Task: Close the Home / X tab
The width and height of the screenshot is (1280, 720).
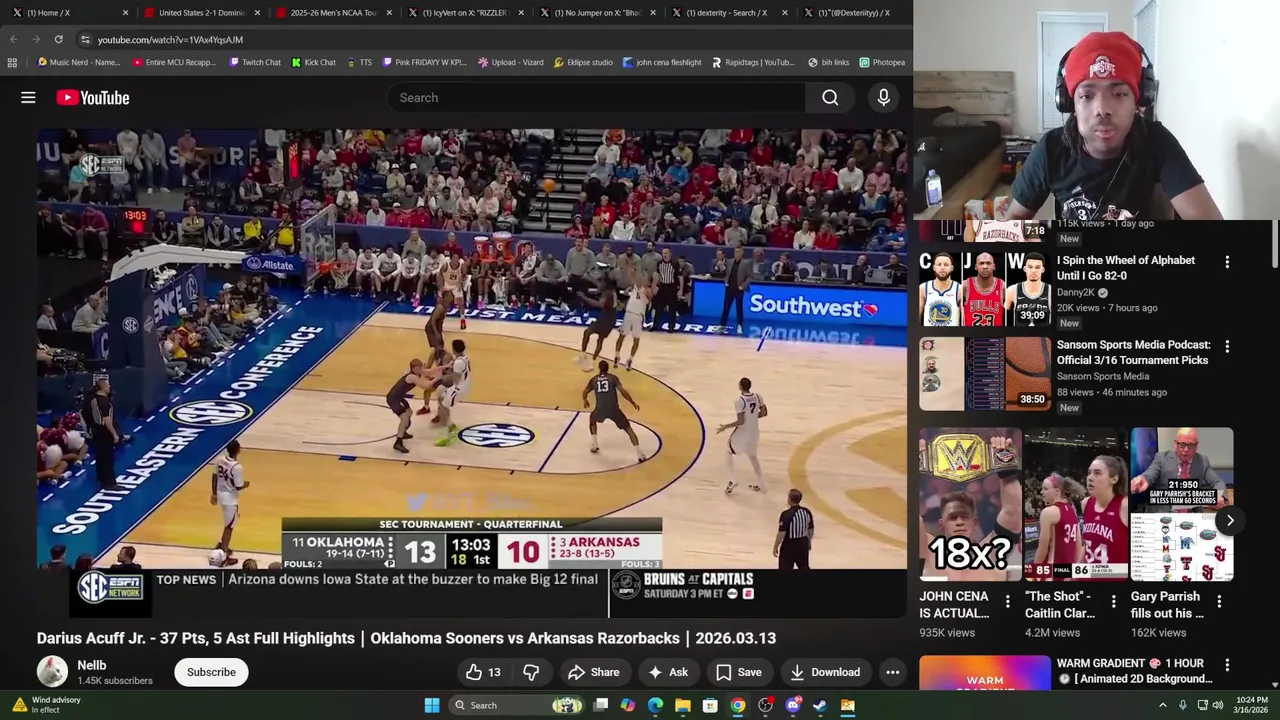Action: click(125, 13)
